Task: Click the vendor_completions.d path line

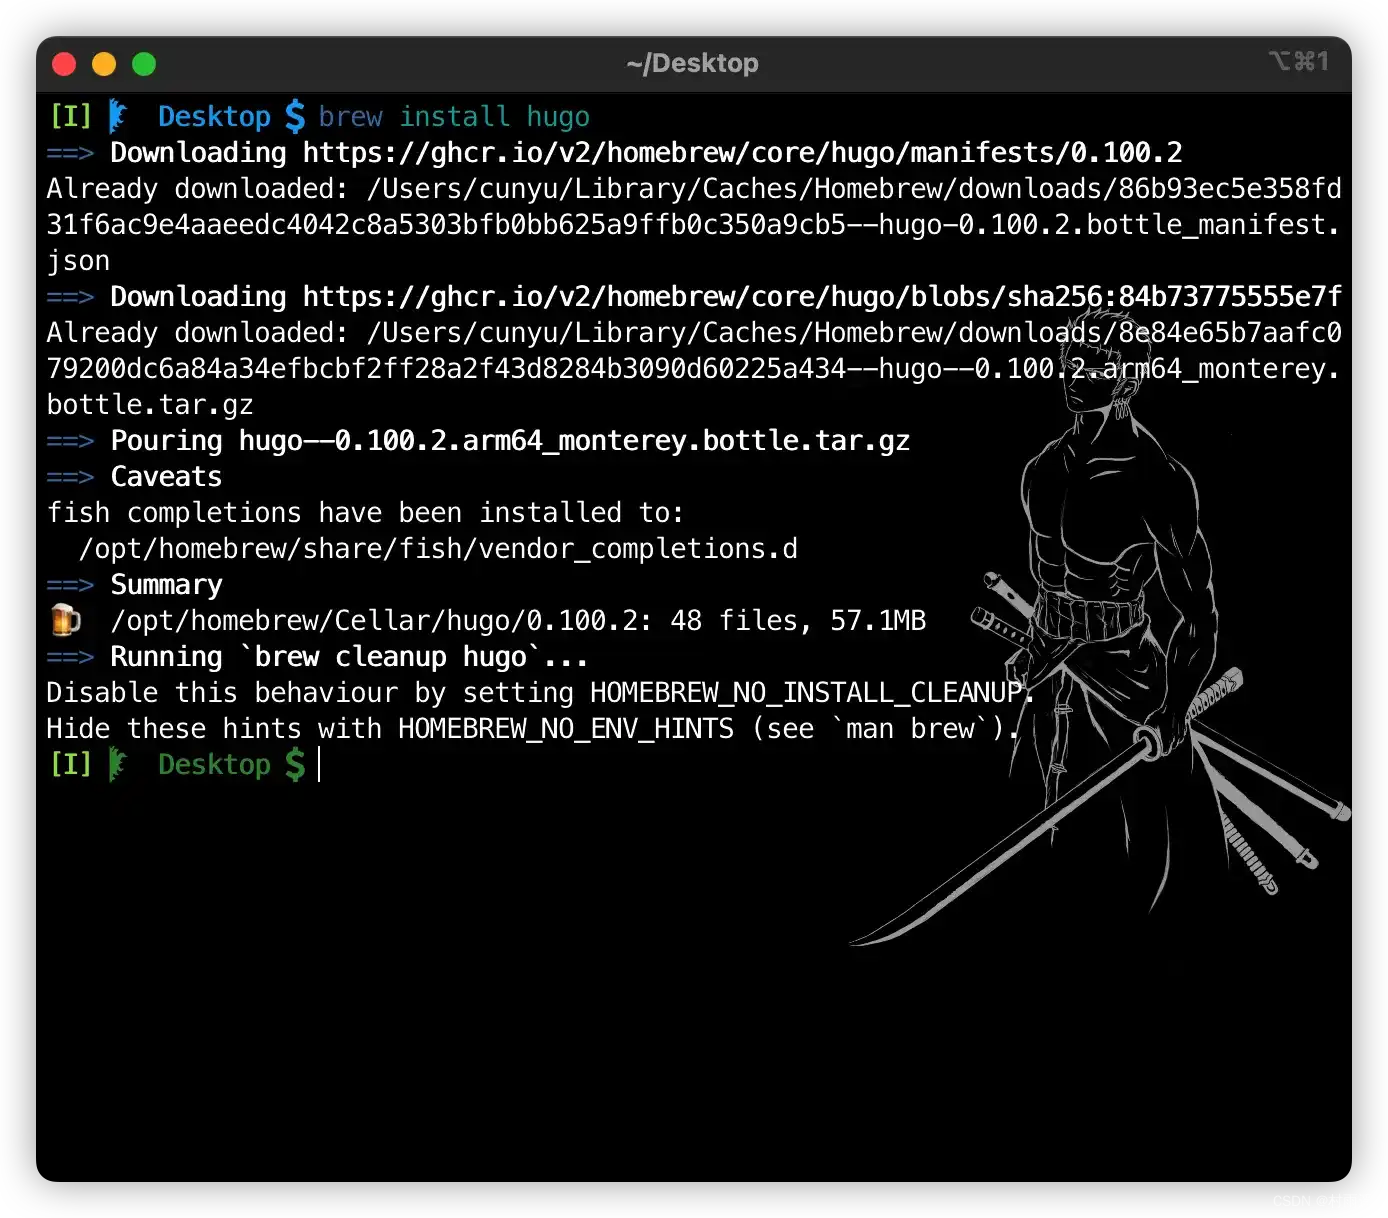Action: [438, 549]
